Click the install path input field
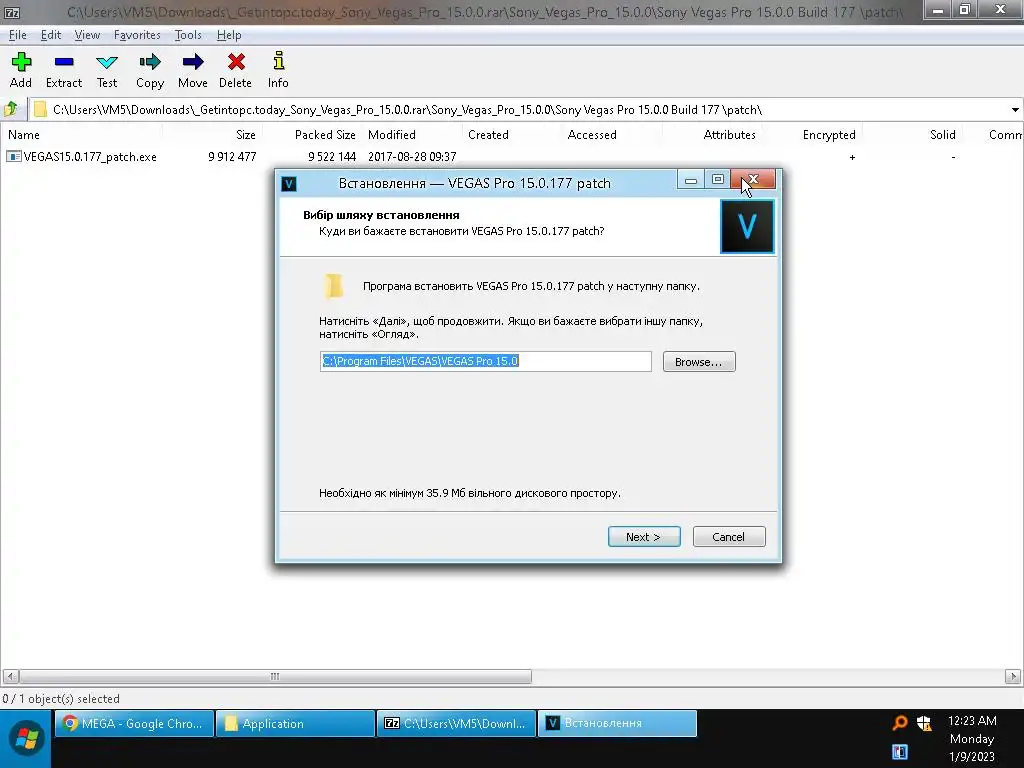The width and height of the screenshot is (1024, 768). tap(485, 361)
